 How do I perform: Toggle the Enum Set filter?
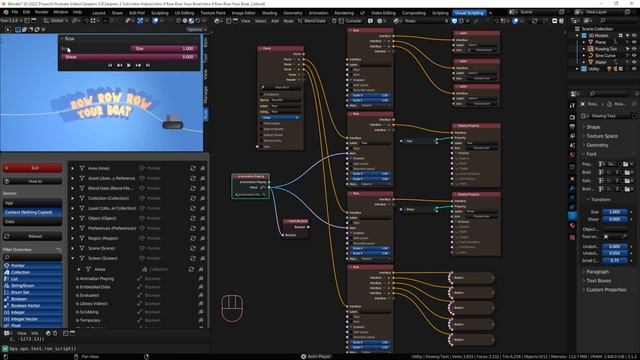(x=33, y=292)
